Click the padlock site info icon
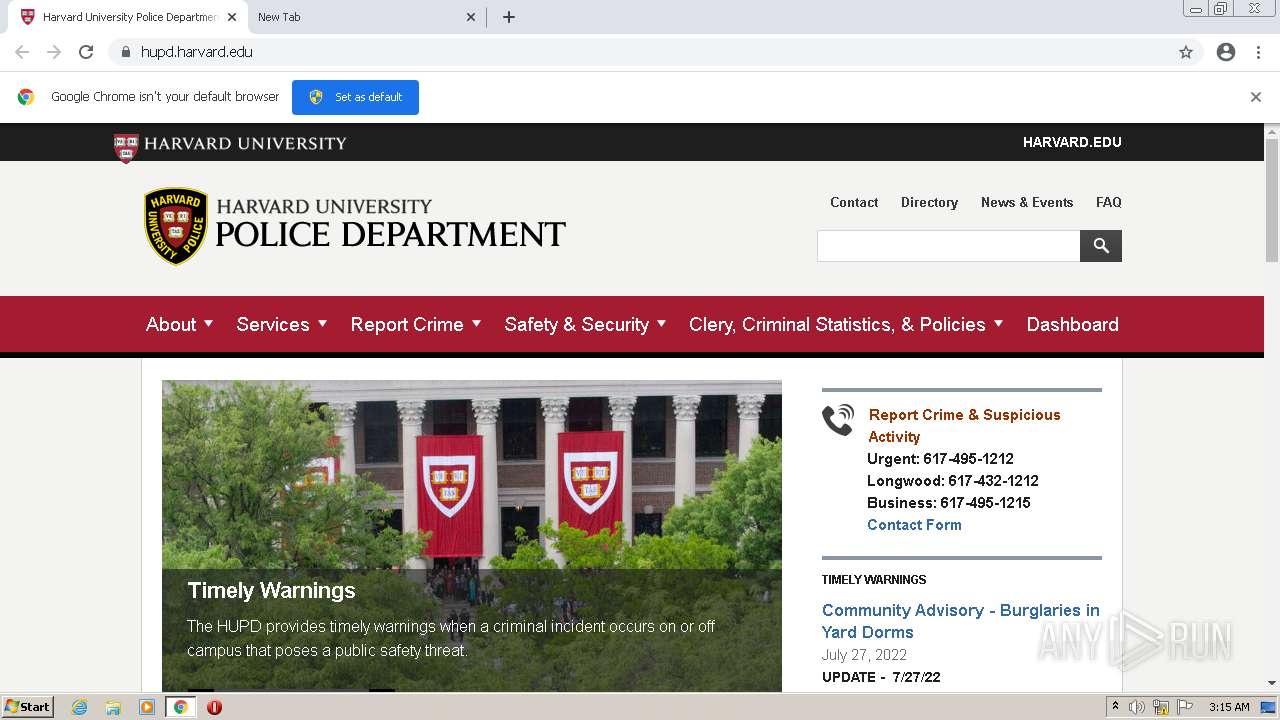1280x720 pixels. click(x=125, y=52)
